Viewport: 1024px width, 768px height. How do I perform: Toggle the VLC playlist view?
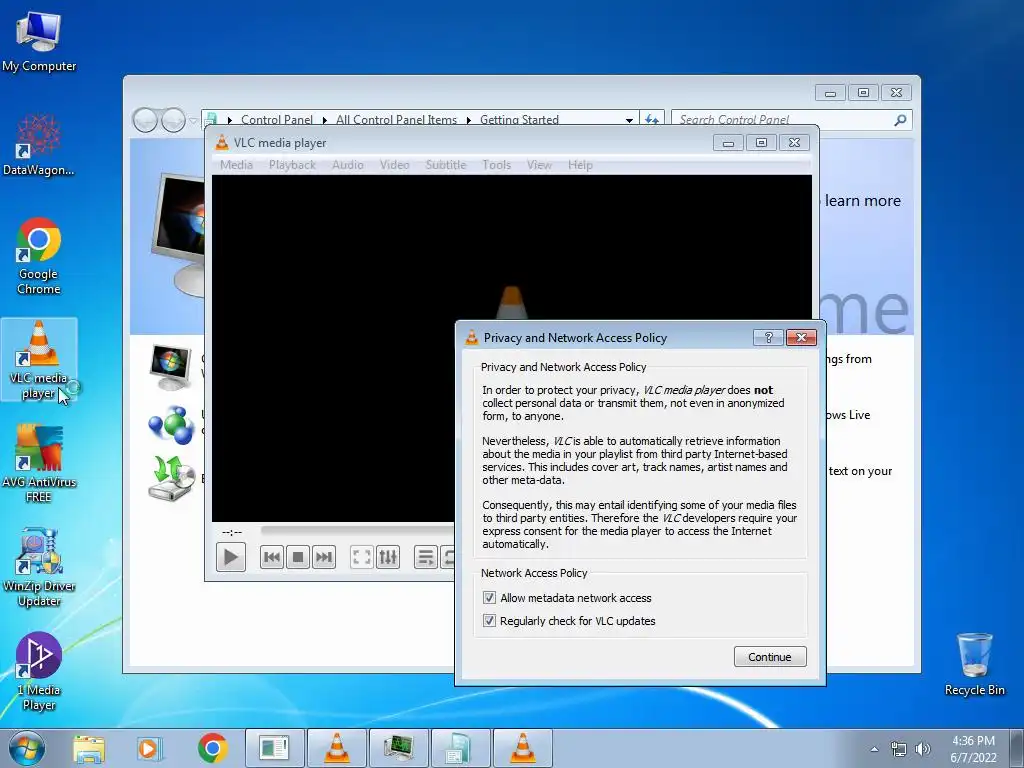tap(425, 557)
